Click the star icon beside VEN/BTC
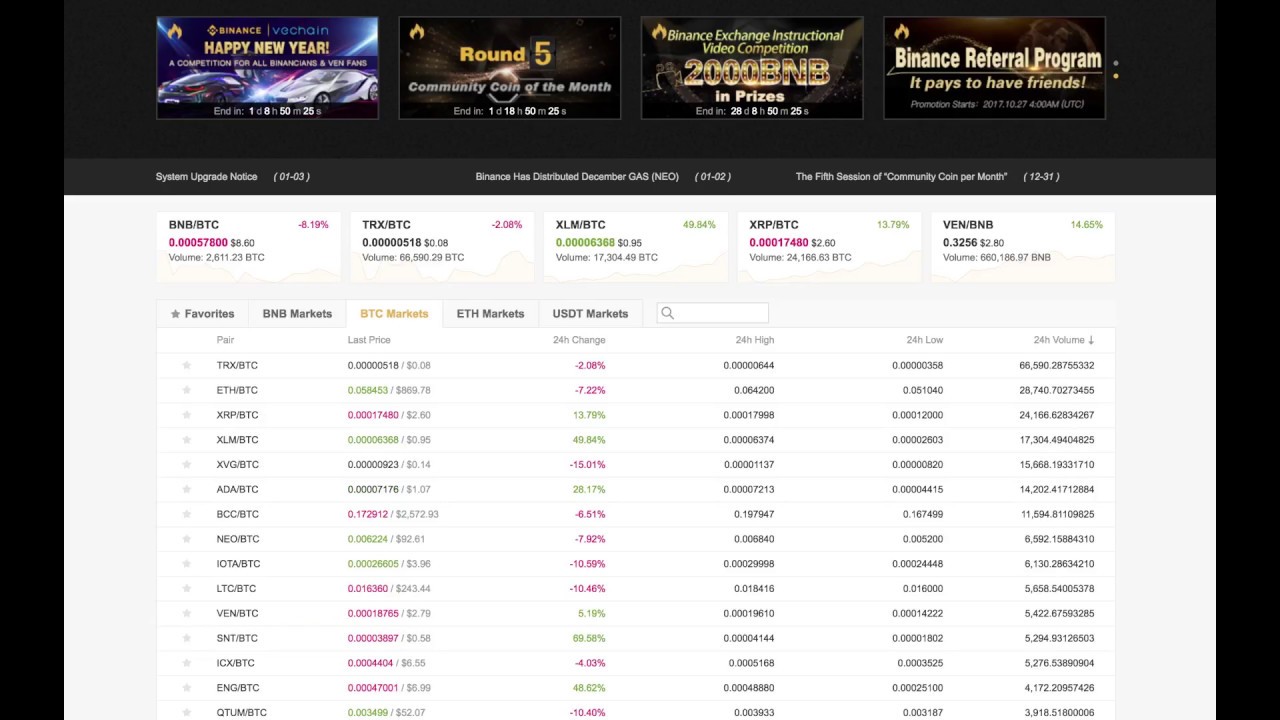This screenshot has height=720, width=1280. coord(186,613)
